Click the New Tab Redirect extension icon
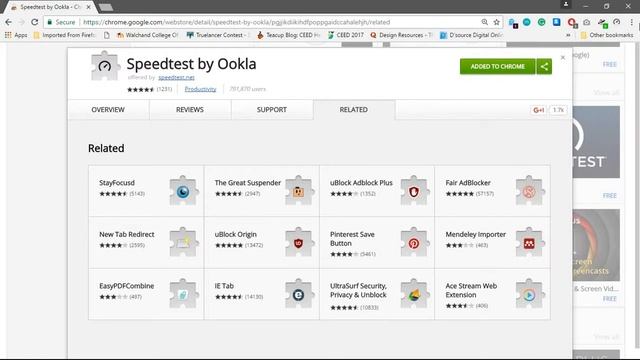The height and width of the screenshot is (360, 640). [184, 242]
